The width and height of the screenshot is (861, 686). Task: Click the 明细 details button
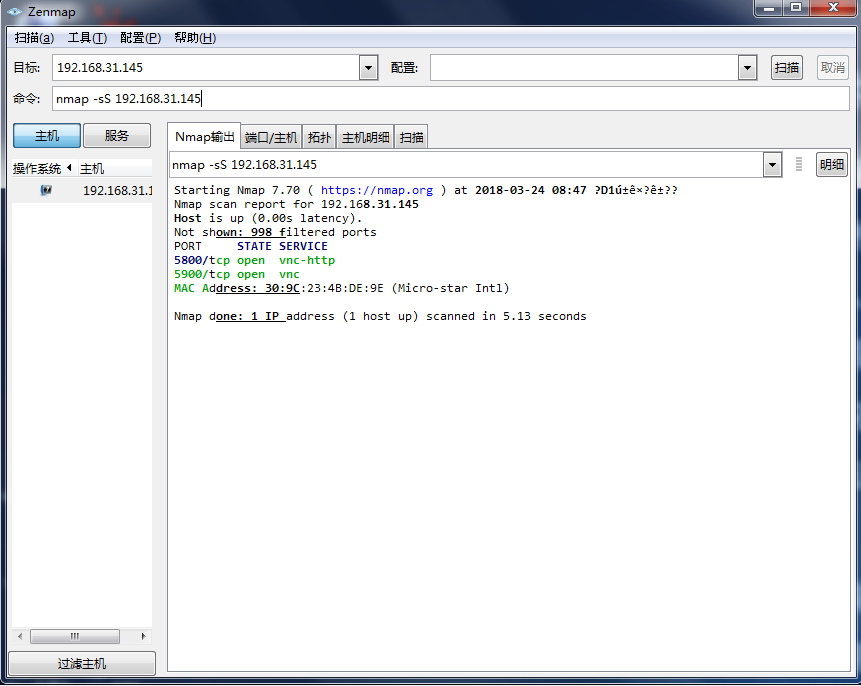pyautogui.click(x=831, y=165)
